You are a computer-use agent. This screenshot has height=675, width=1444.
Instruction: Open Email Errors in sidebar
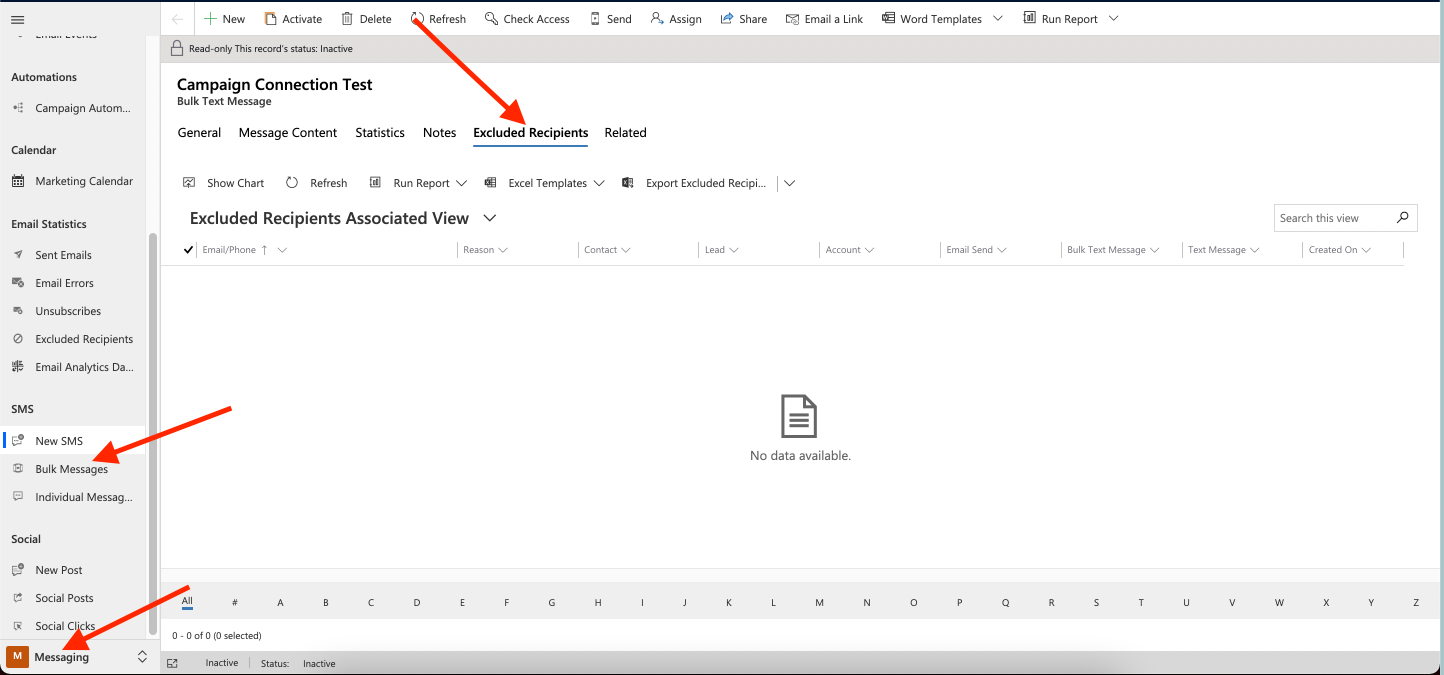pyautogui.click(x=73, y=283)
